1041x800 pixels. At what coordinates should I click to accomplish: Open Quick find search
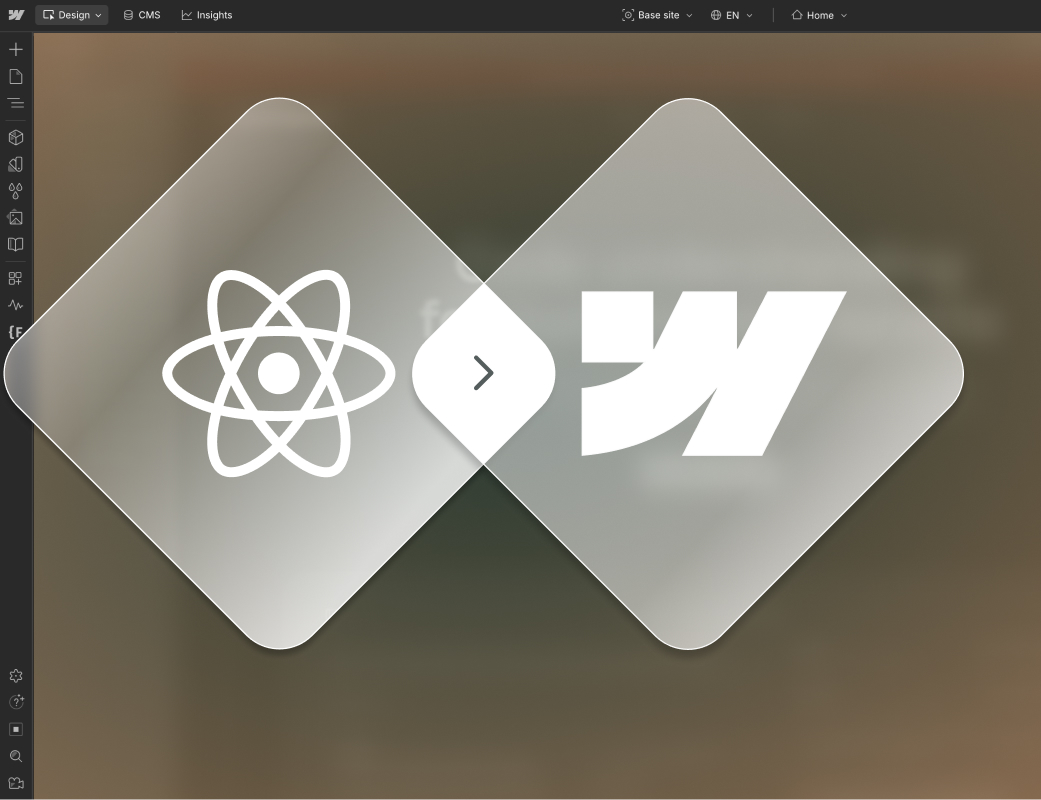[16, 756]
